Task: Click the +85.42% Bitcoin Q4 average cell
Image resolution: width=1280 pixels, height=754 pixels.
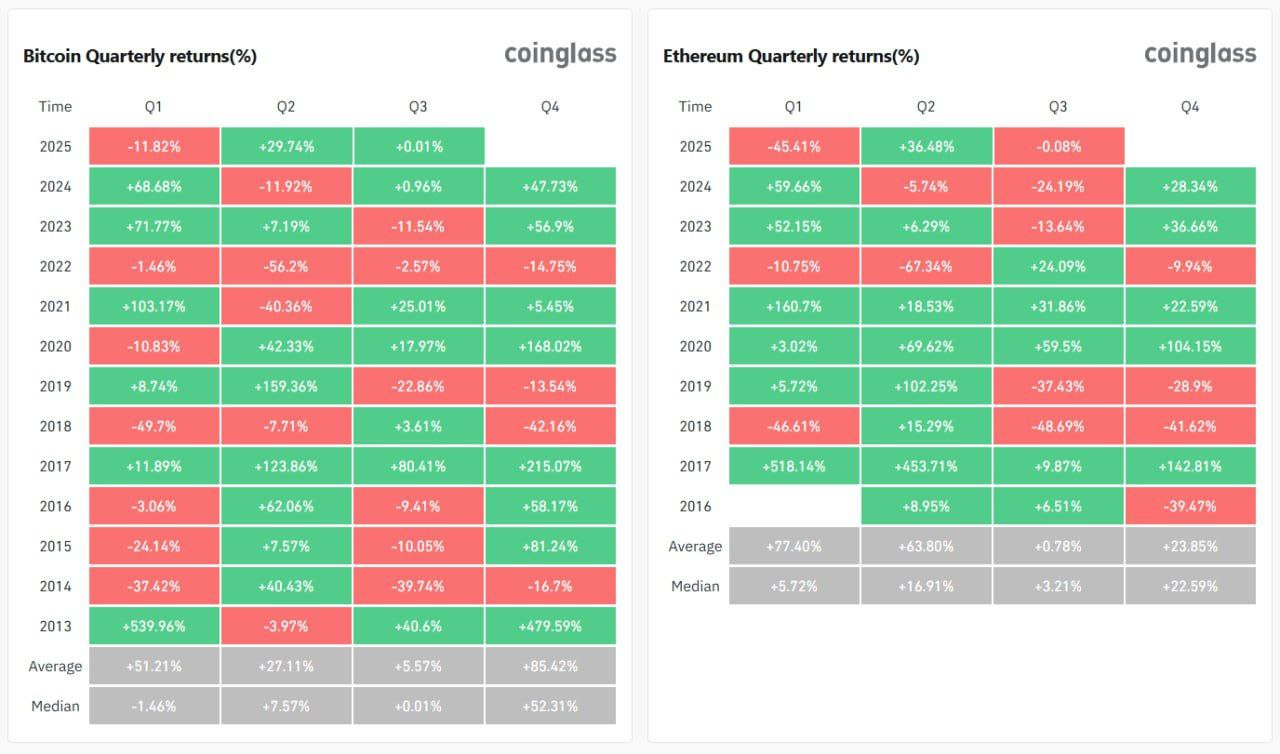Action: pos(550,666)
